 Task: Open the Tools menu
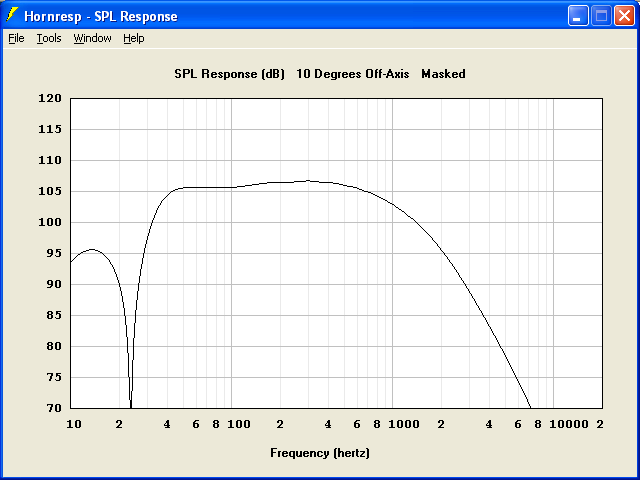coord(49,38)
